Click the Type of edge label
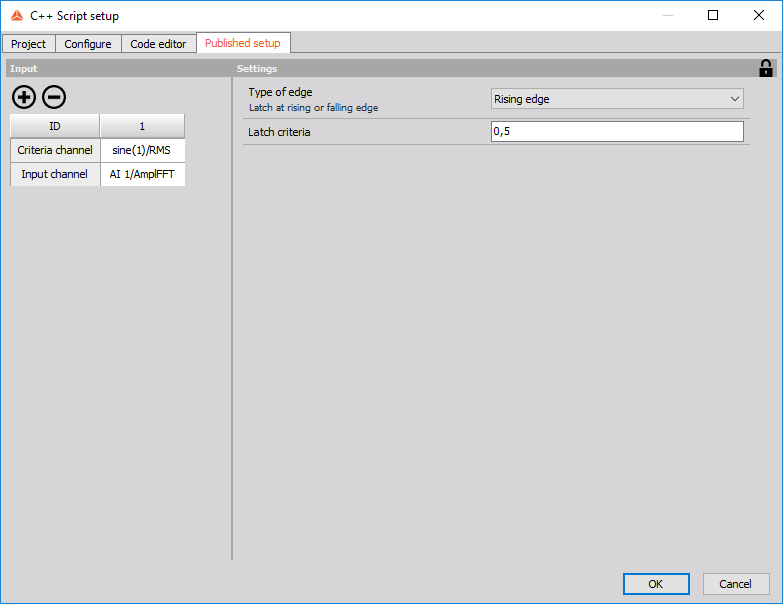Viewport: 783px width, 604px height. [x=280, y=92]
